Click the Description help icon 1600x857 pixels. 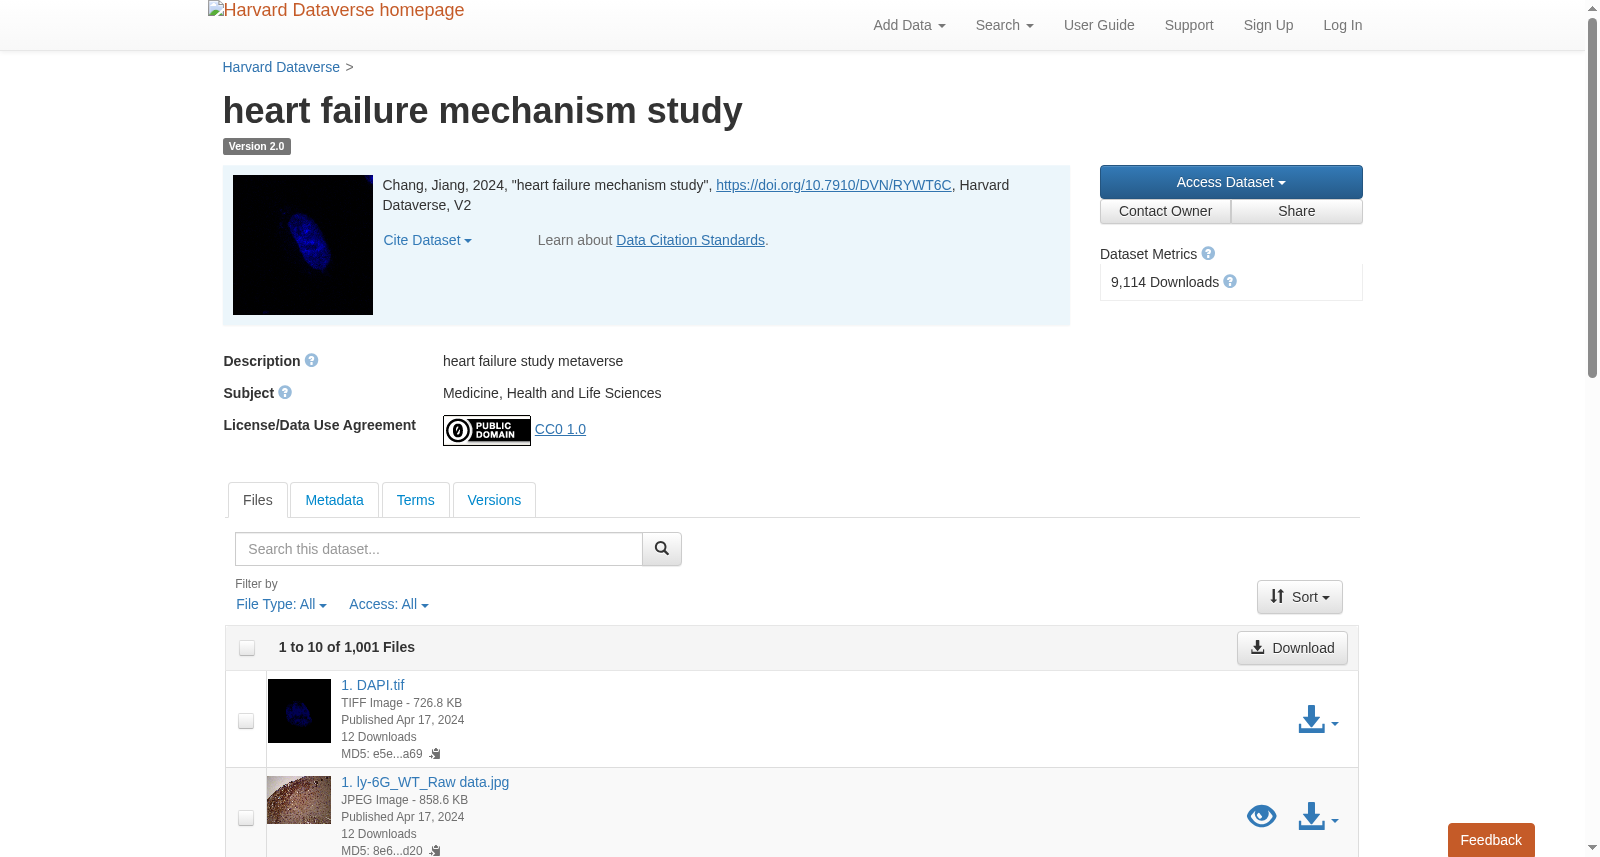(x=312, y=360)
